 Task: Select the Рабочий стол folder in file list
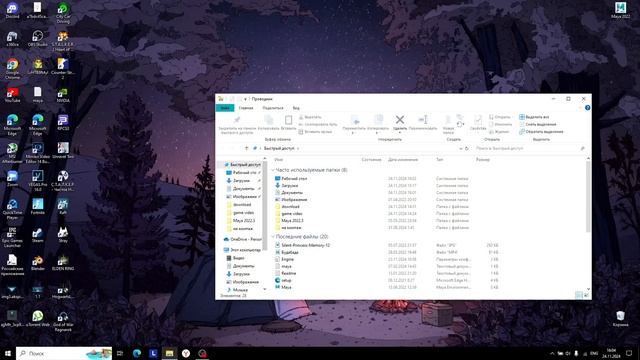tap(291, 179)
